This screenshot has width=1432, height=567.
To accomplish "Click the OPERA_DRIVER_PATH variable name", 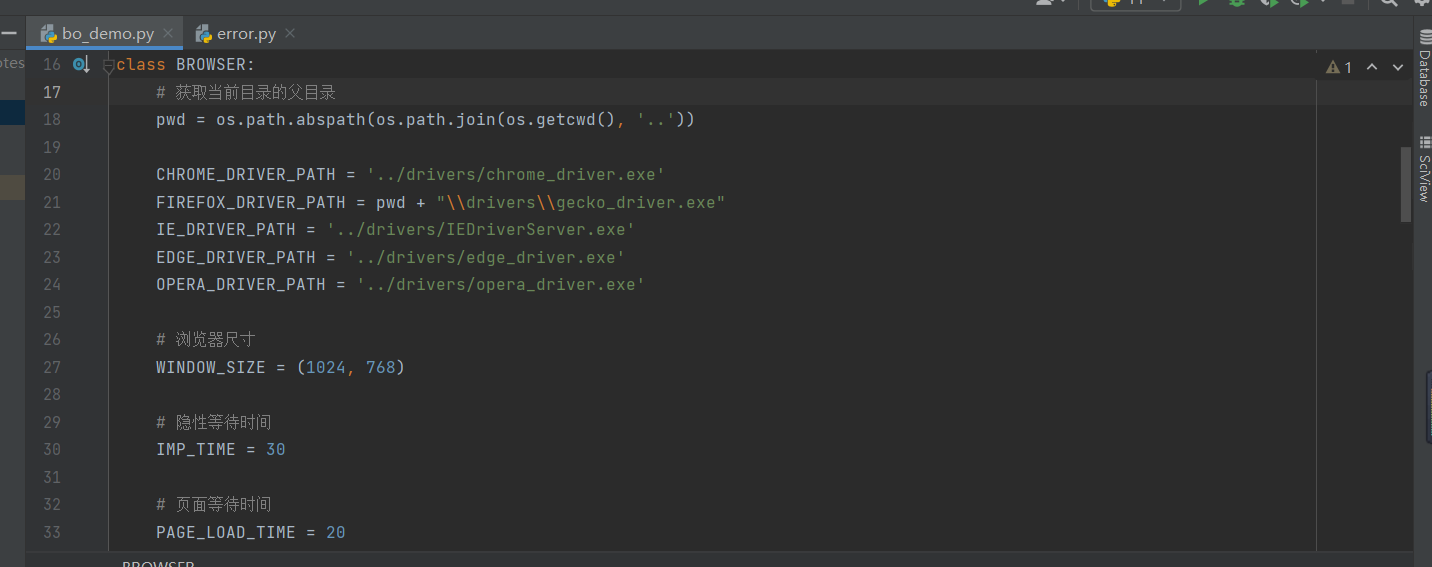I will pos(241,285).
